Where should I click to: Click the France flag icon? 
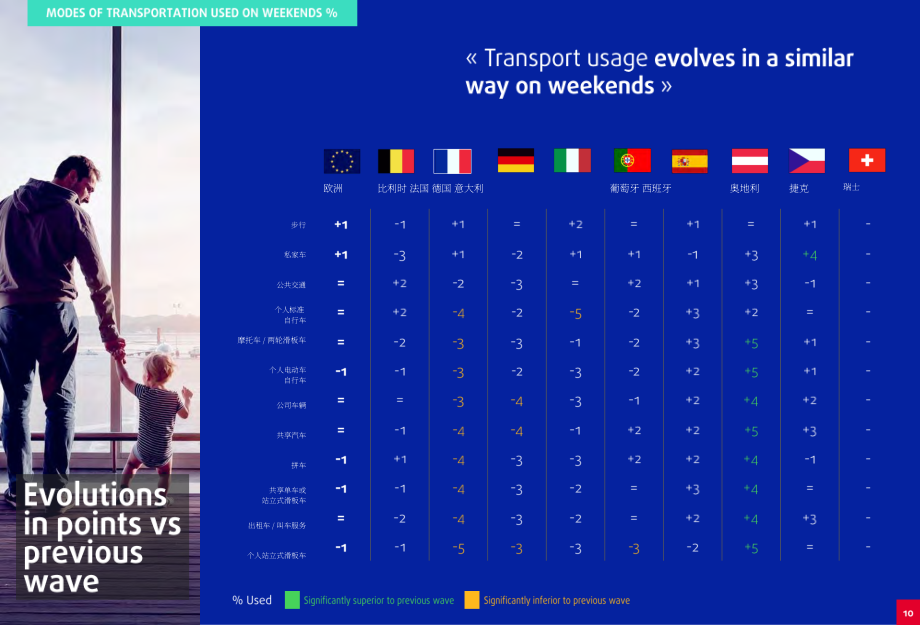452,161
